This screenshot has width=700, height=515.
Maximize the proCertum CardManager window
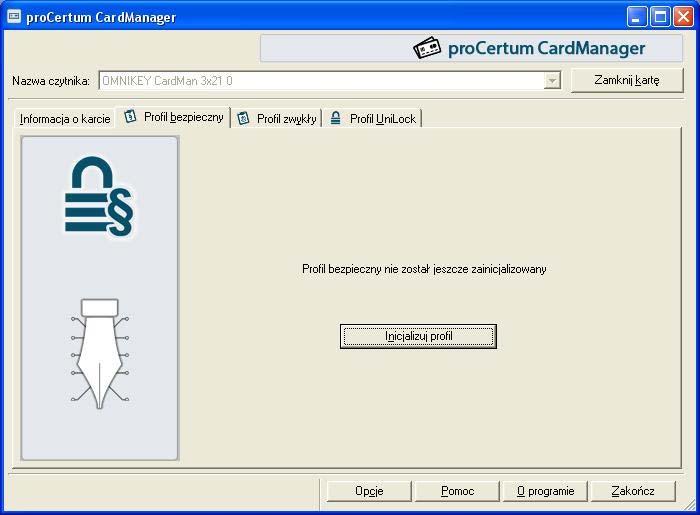point(660,17)
